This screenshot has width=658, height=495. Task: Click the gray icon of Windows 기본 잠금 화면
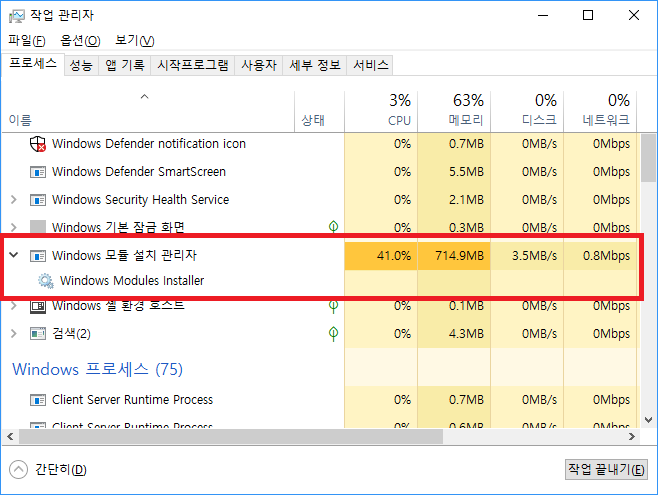point(38,227)
